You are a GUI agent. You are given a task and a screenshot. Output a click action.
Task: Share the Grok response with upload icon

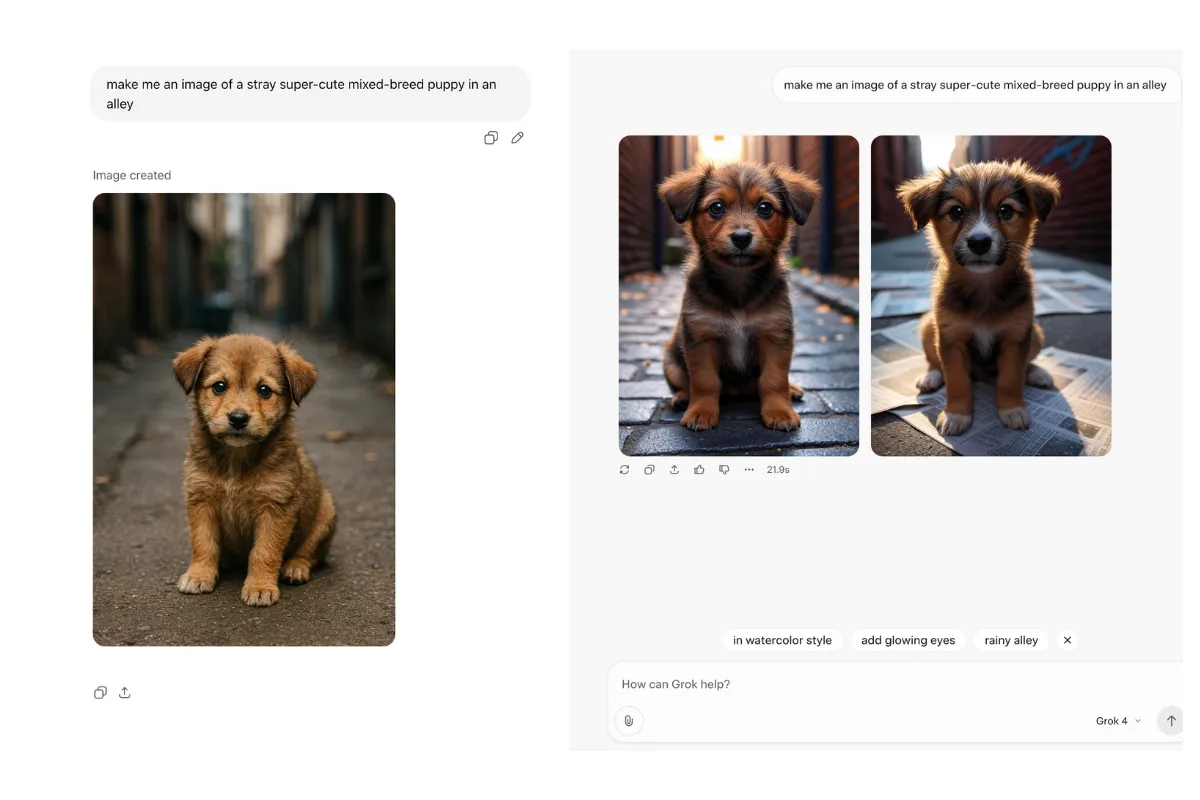point(674,469)
